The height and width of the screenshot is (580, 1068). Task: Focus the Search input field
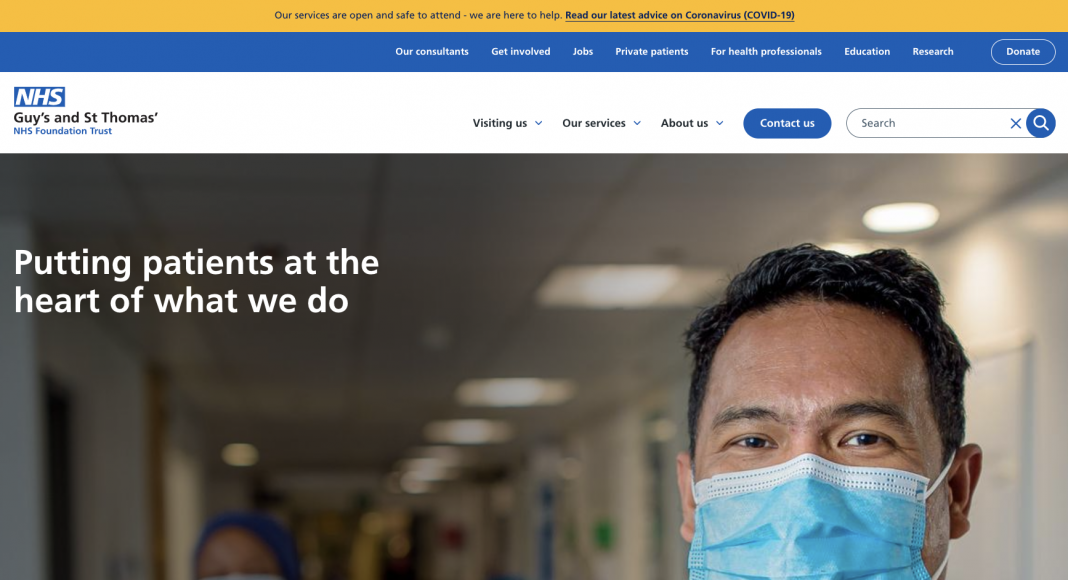tap(927, 123)
